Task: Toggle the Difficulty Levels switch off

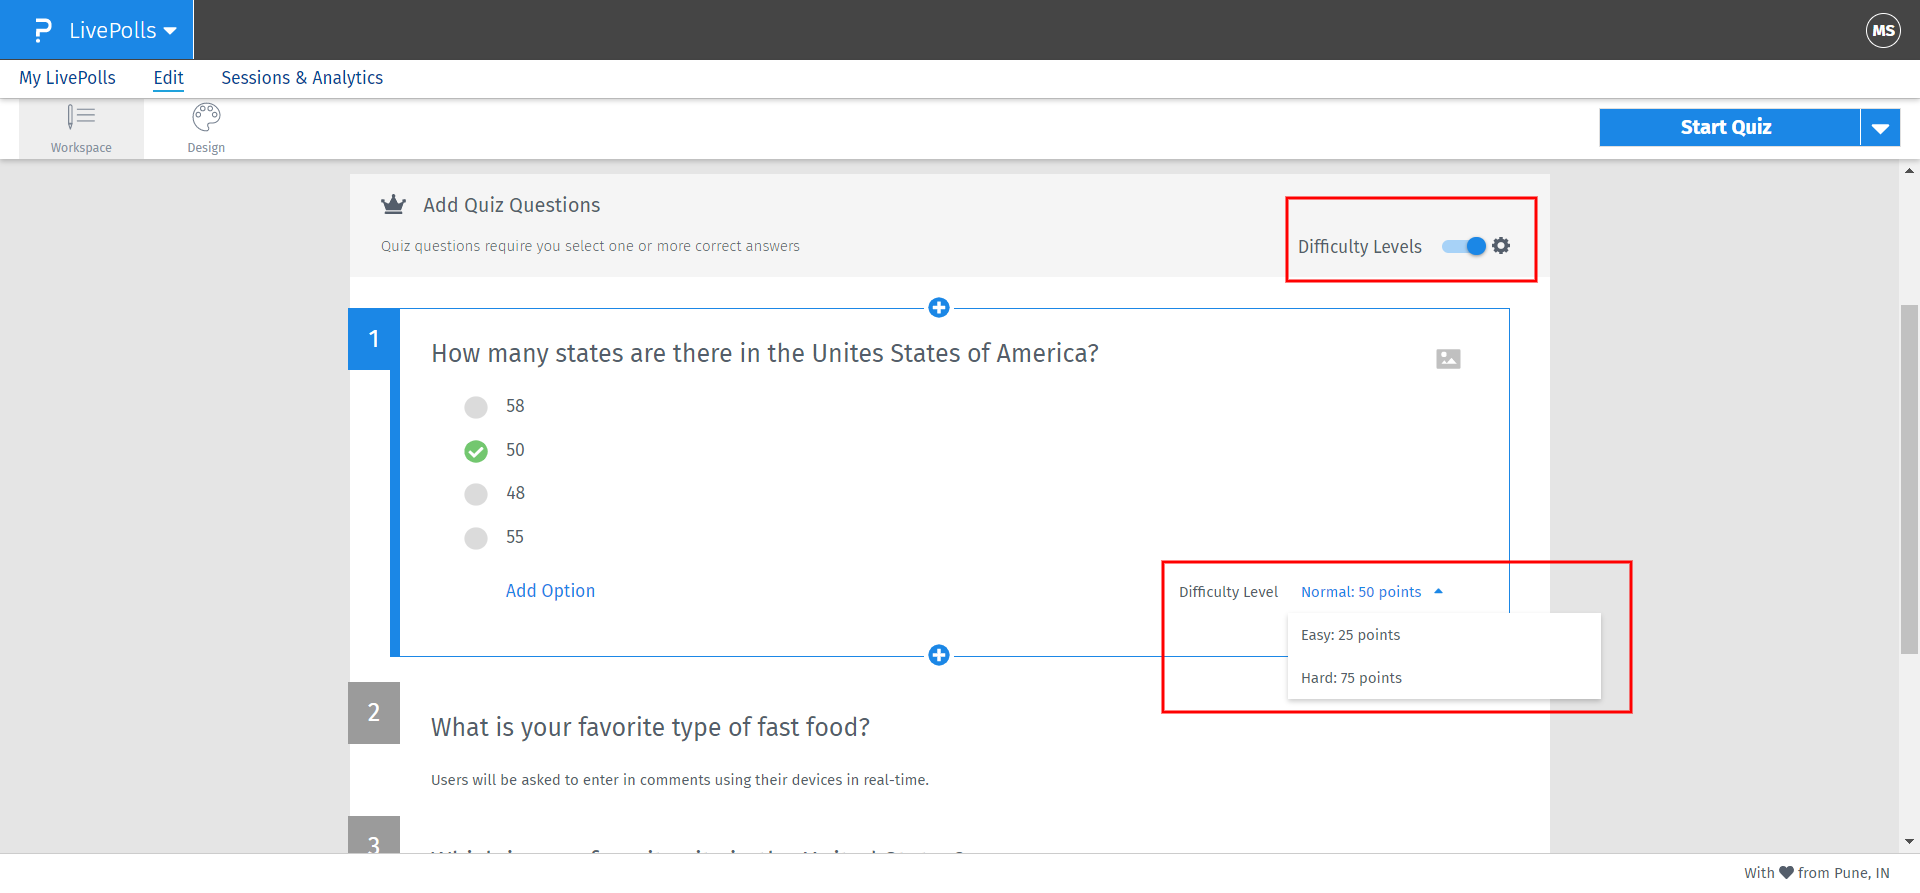Action: pyautogui.click(x=1464, y=246)
